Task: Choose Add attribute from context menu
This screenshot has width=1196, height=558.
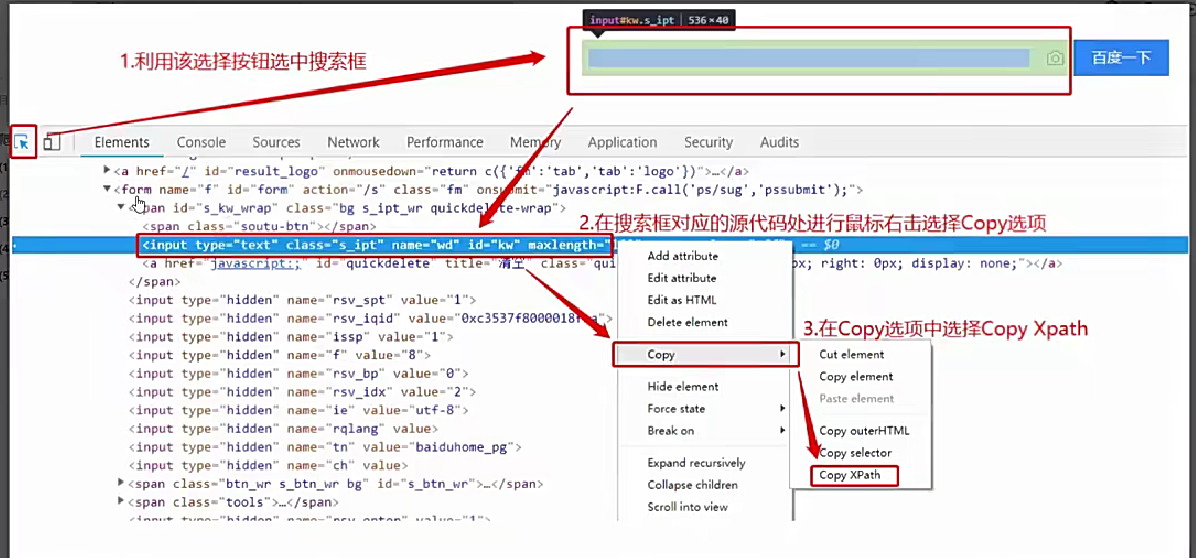Action: click(x=682, y=255)
